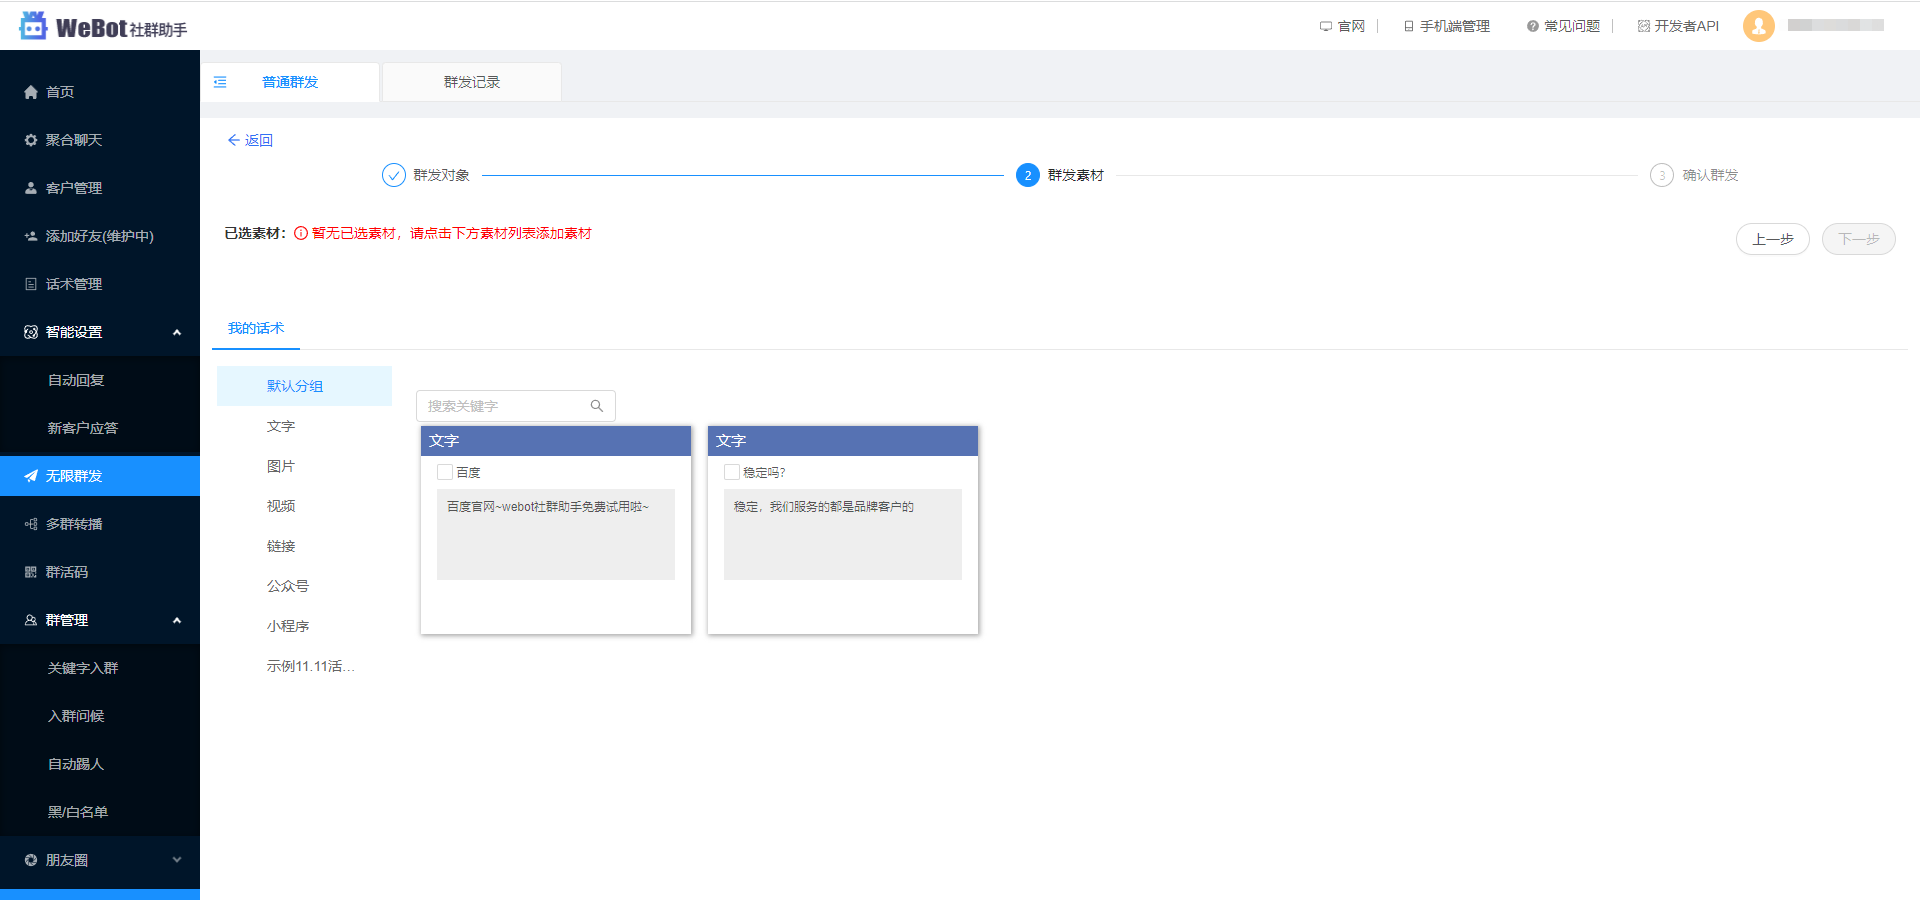Screen dimensions: 1920x900
Task: Click the icon beside 智能设置
Action: 31,332
